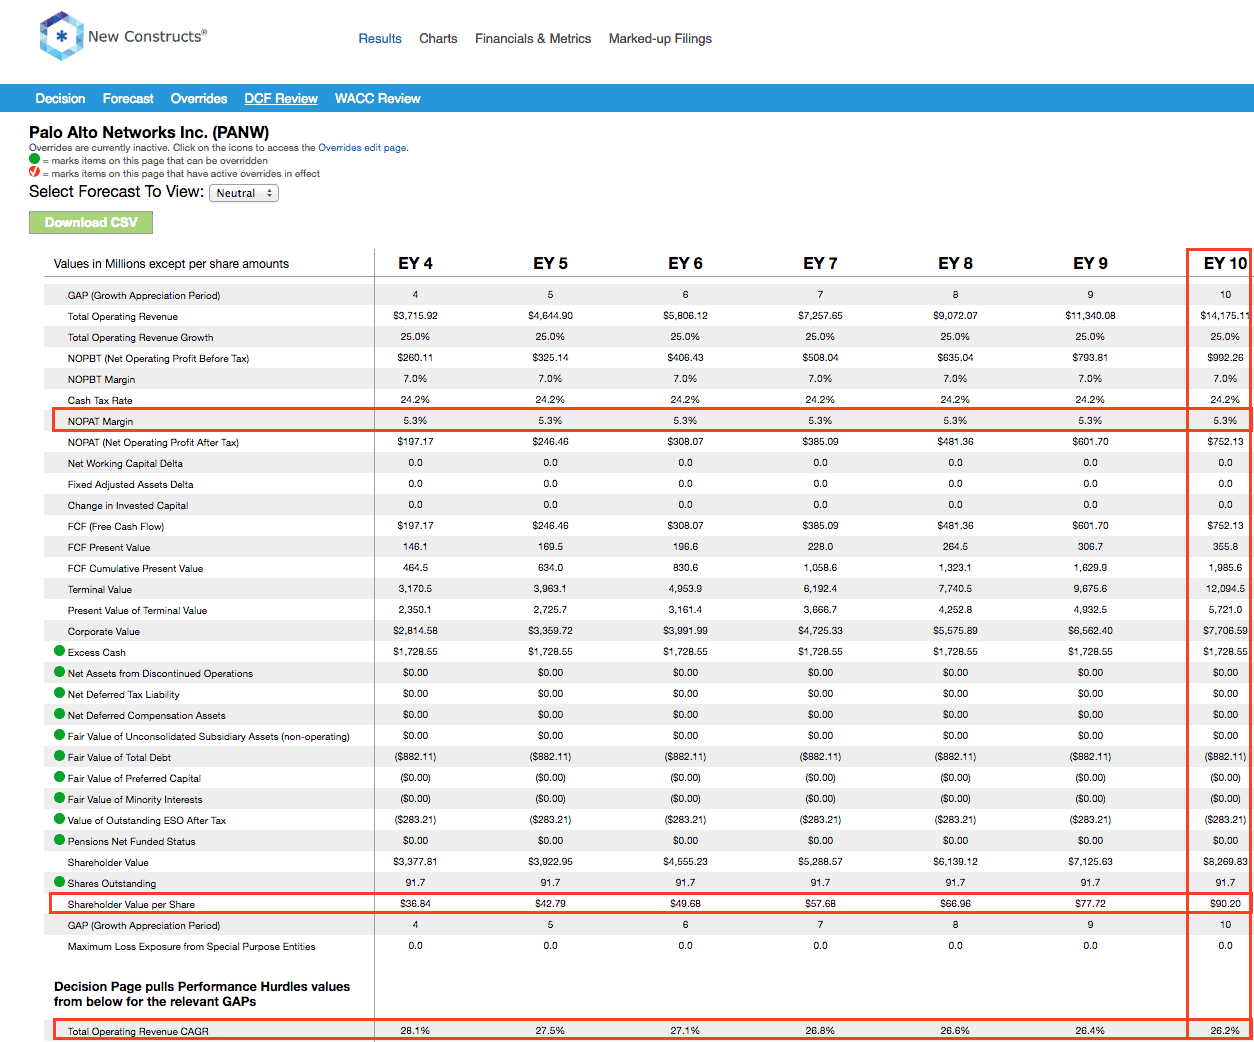Open the Overrides tab in the blue bar

[199, 98]
